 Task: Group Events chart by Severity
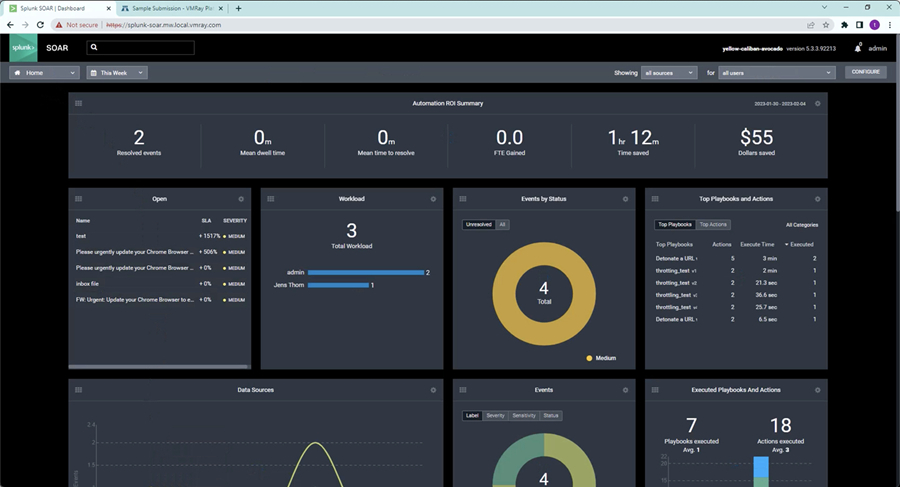pos(495,416)
